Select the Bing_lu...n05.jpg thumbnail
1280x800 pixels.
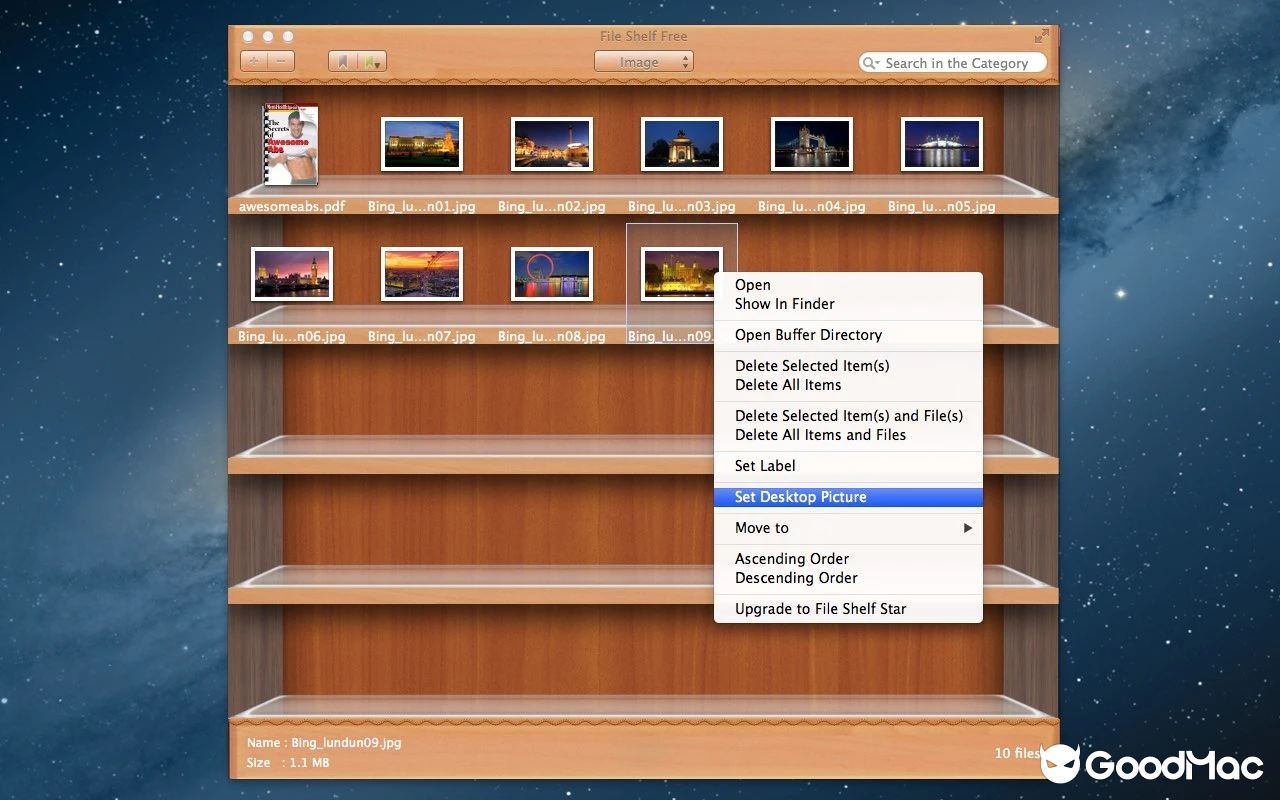942,144
